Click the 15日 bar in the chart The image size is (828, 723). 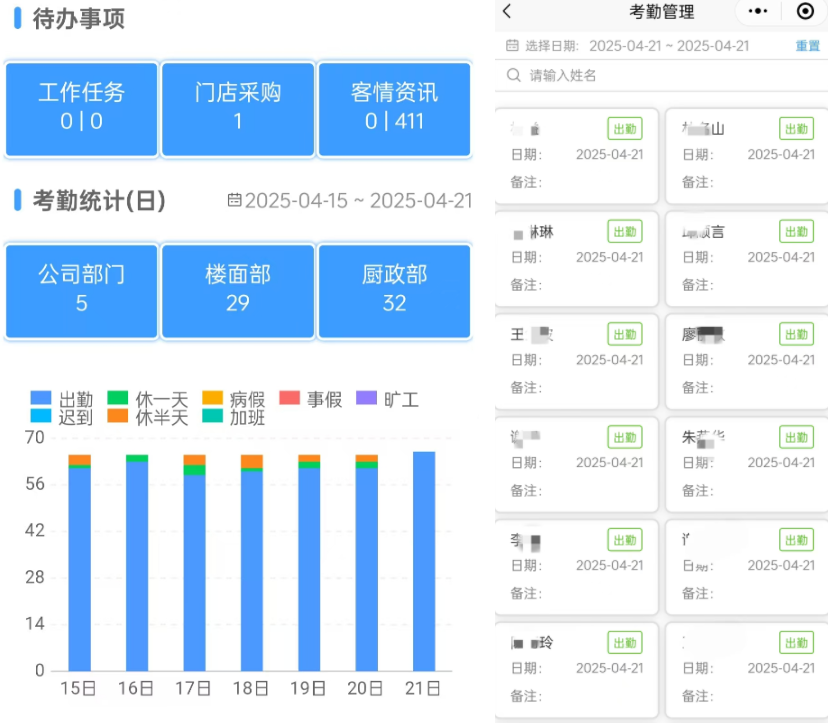[x=79, y=563]
